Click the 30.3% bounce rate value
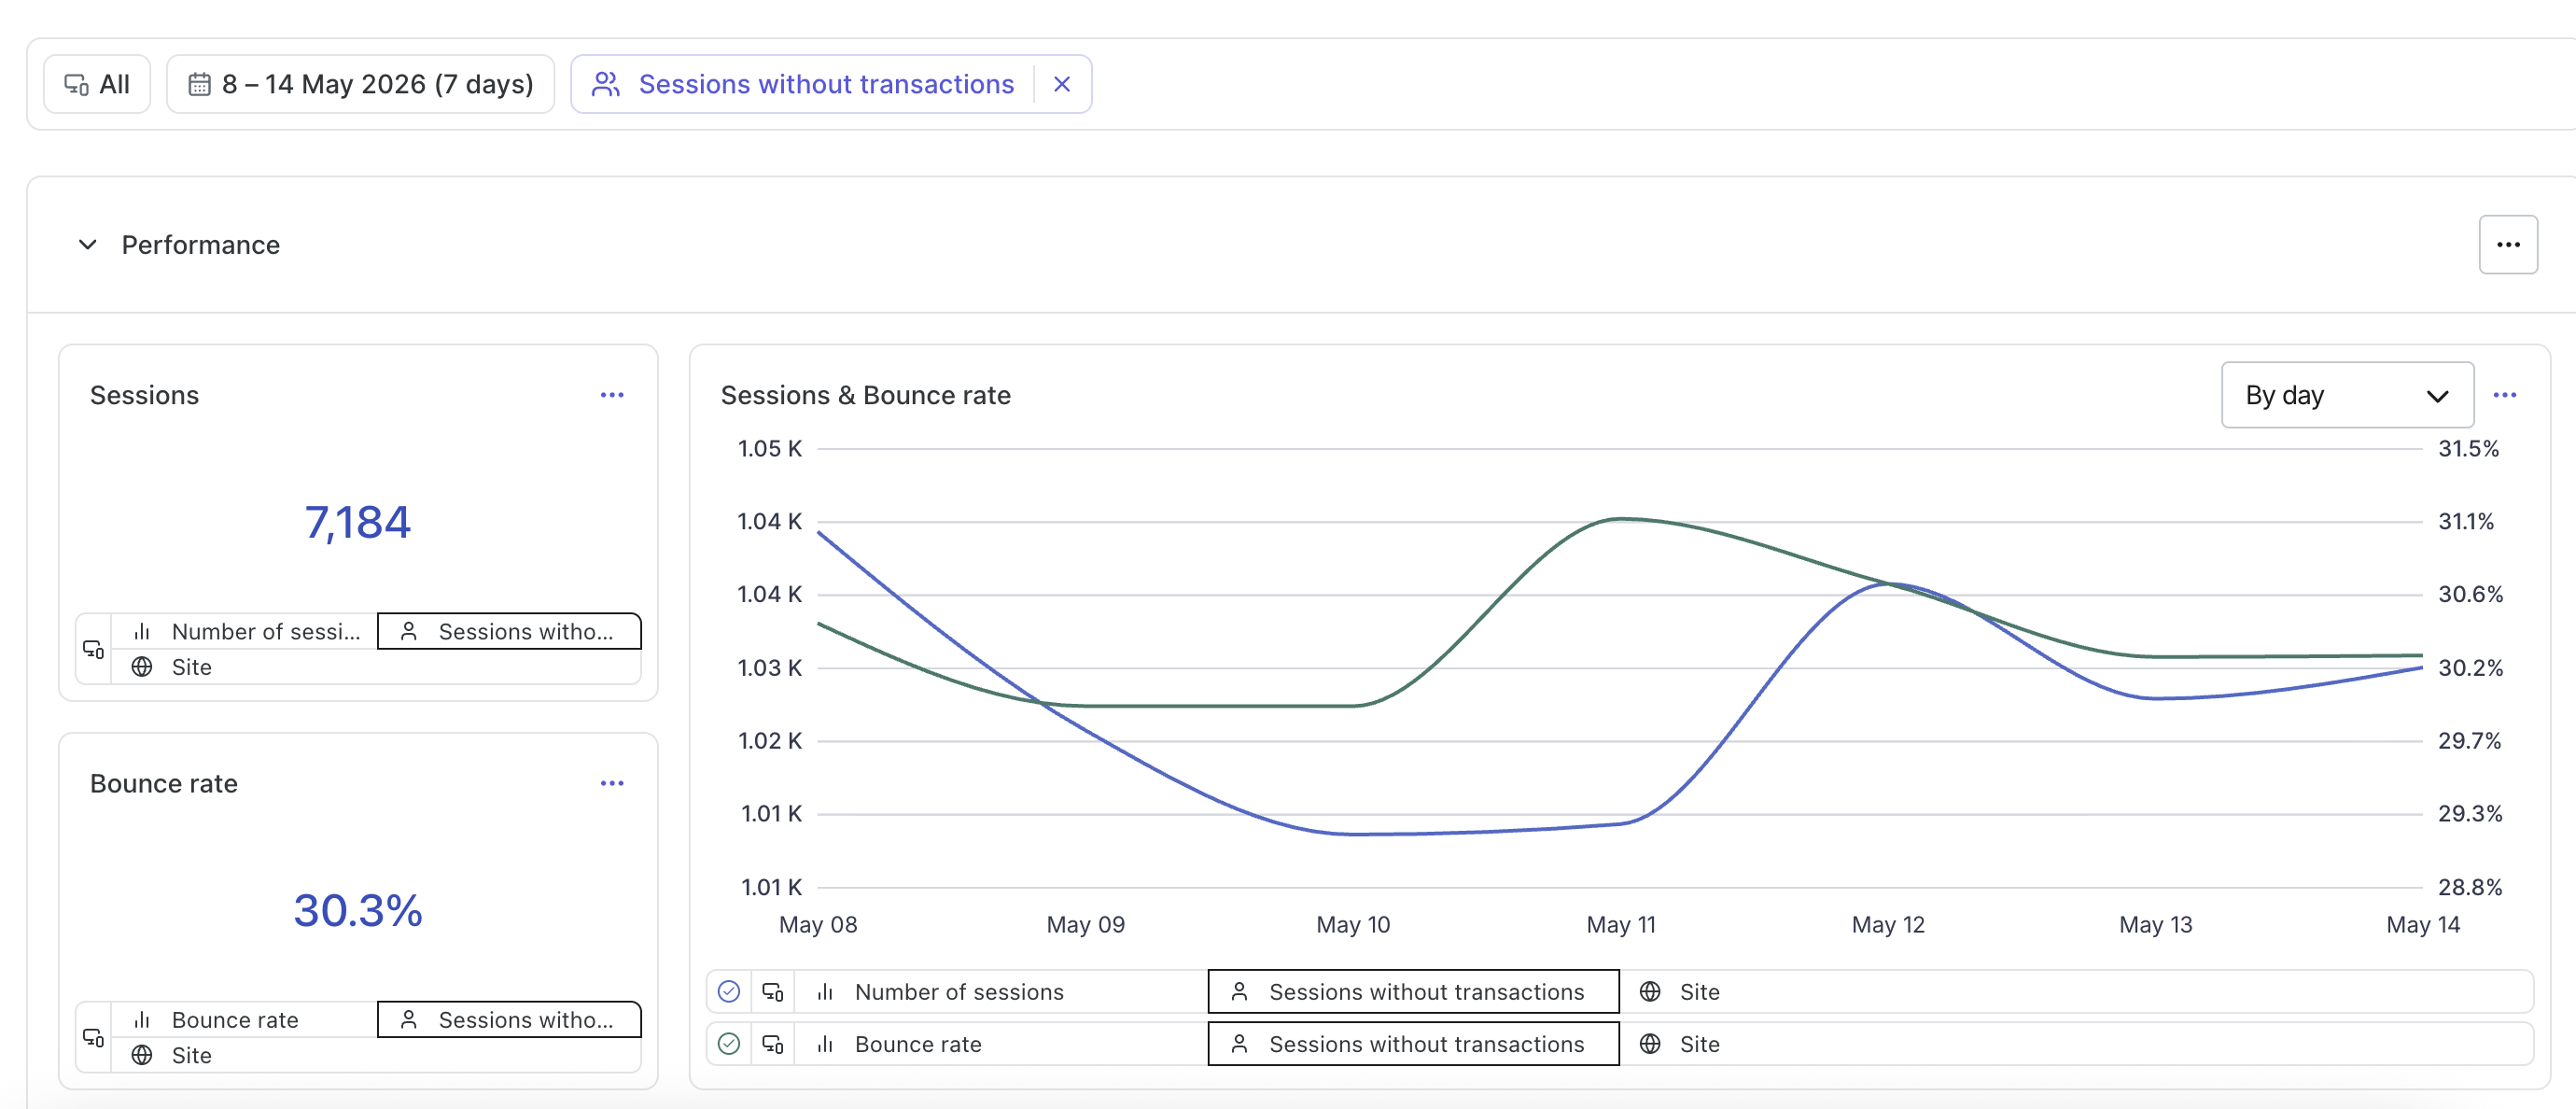 tap(358, 910)
